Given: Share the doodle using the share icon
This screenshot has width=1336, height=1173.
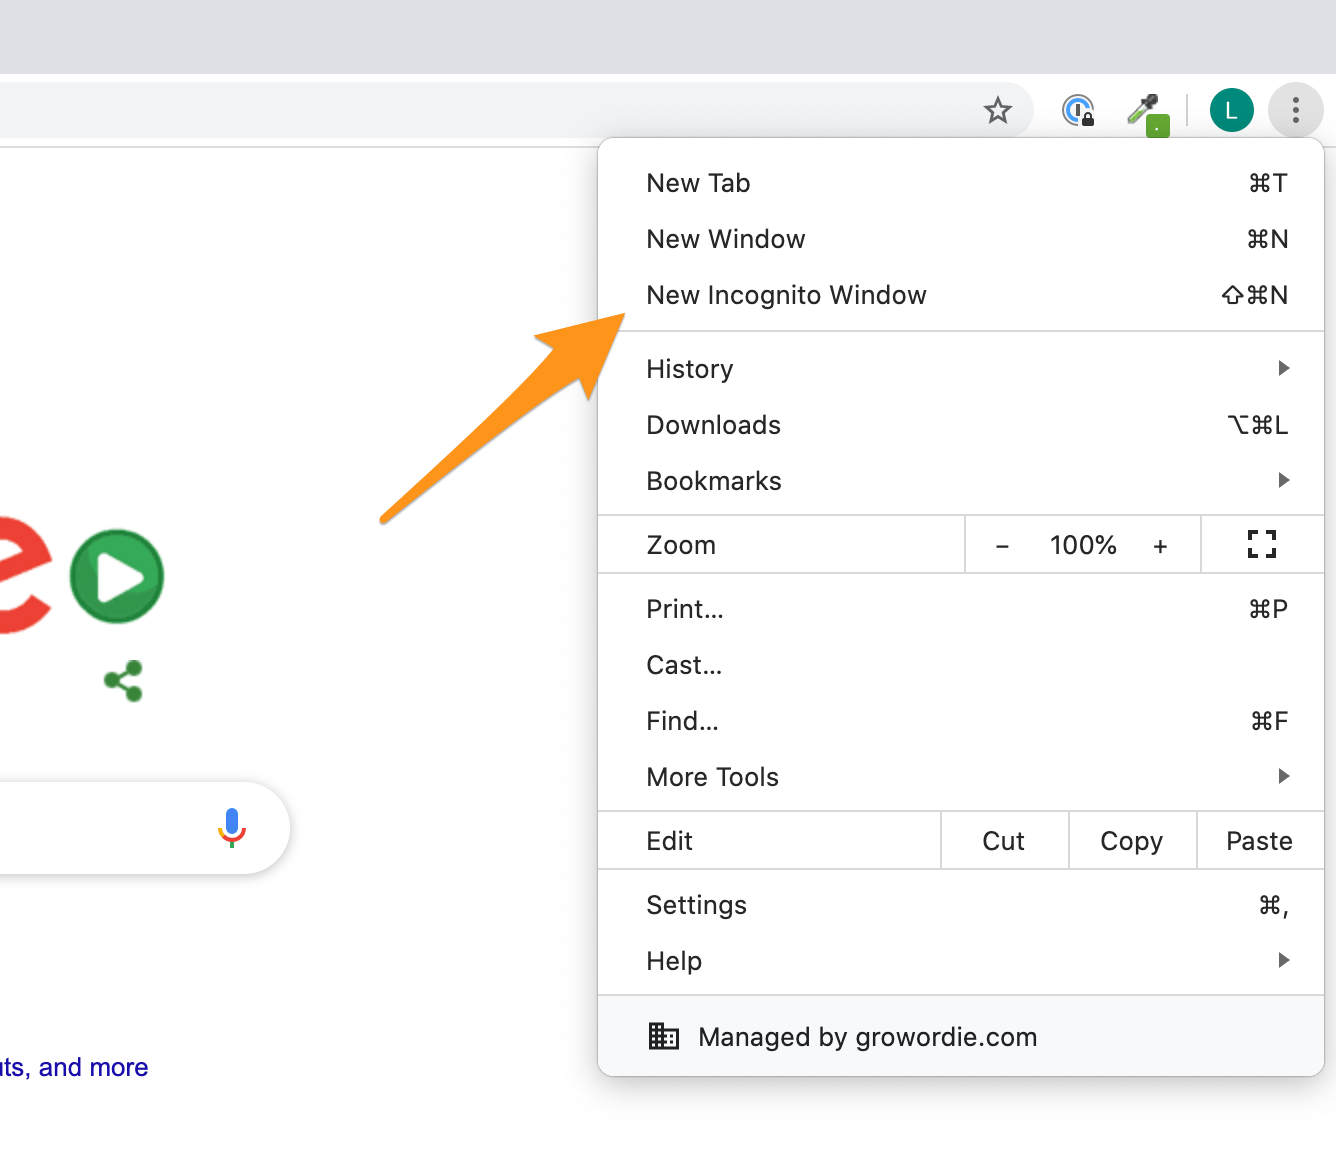Looking at the screenshot, I should (x=123, y=681).
